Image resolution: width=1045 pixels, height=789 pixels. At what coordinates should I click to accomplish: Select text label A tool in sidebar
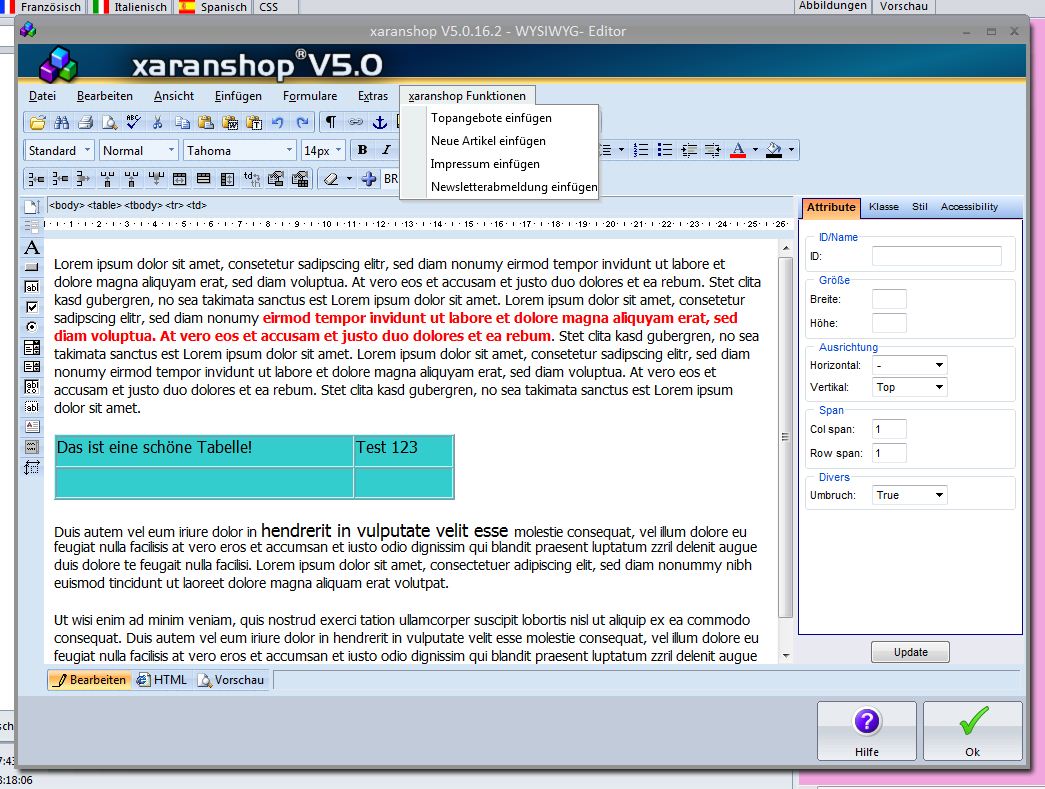pos(31,248)
